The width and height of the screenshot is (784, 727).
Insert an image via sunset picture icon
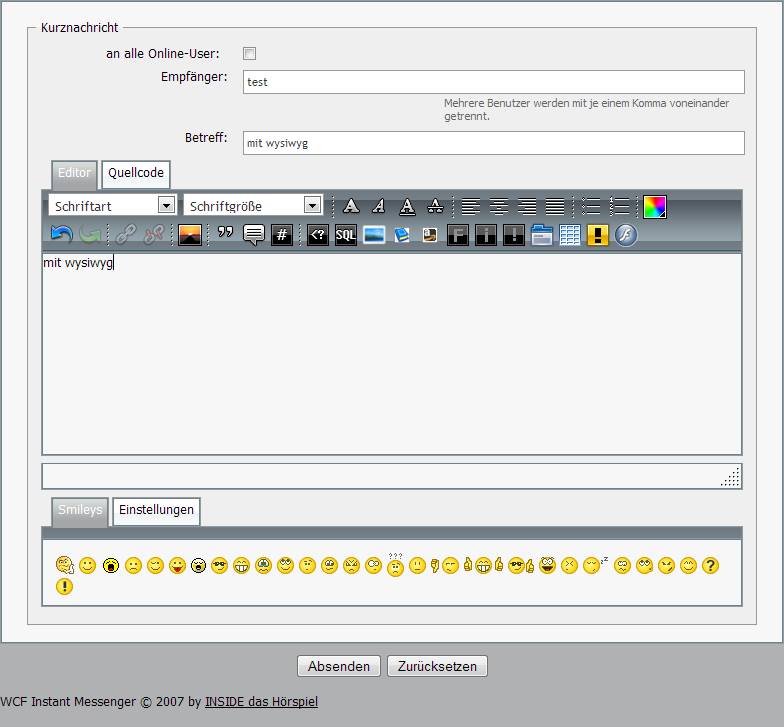click(x=190, y=234)
